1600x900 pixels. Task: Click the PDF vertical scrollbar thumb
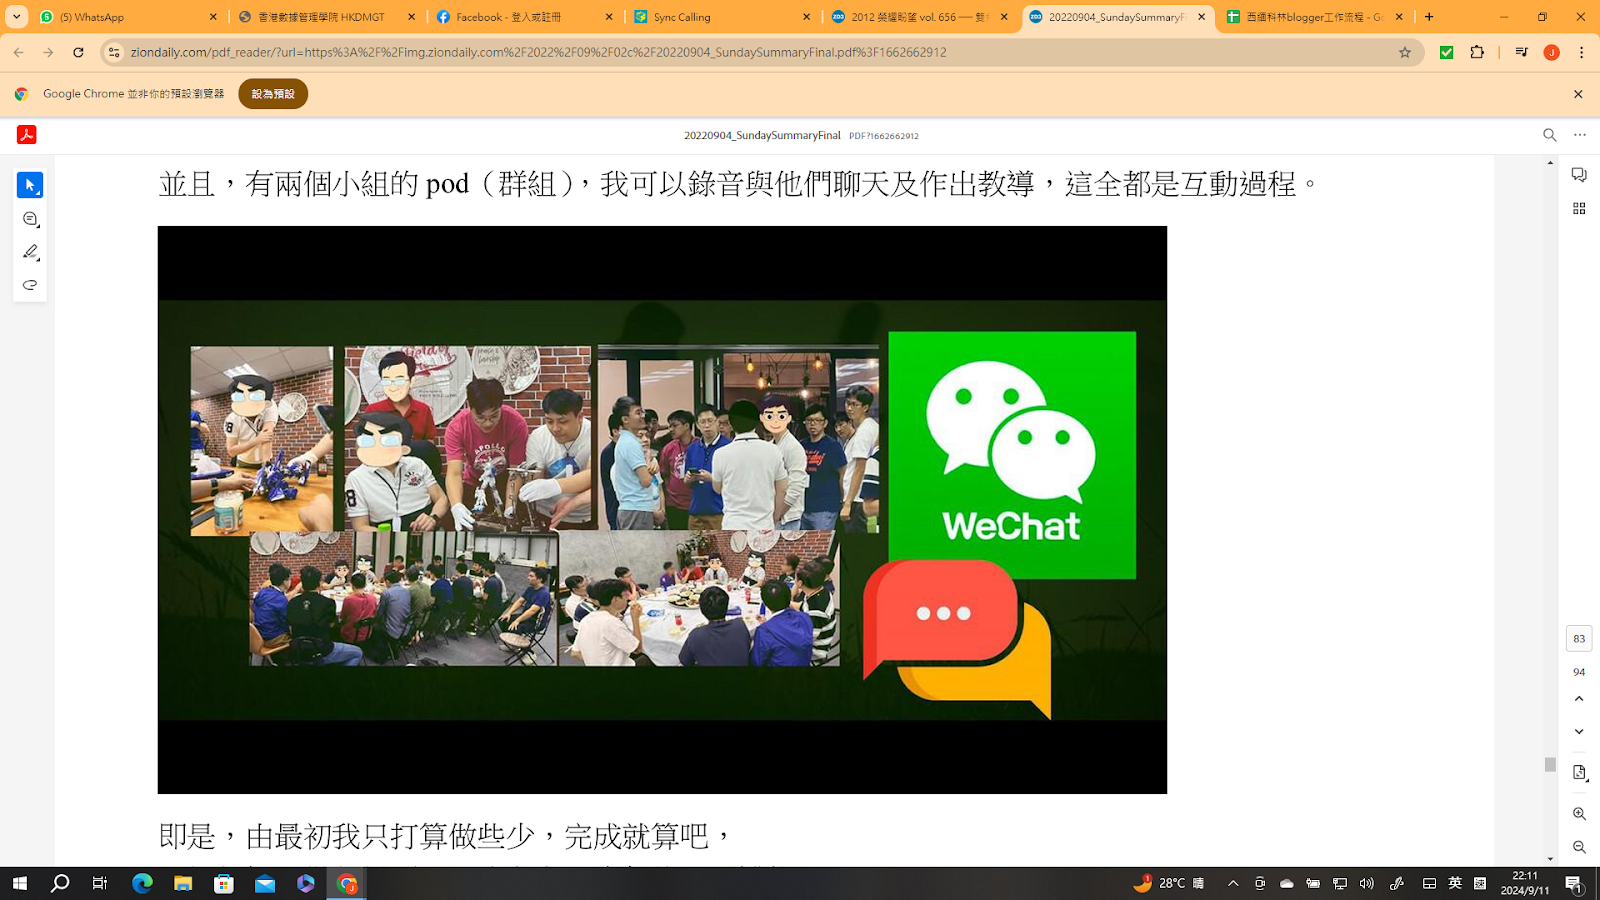[1550, 765]
